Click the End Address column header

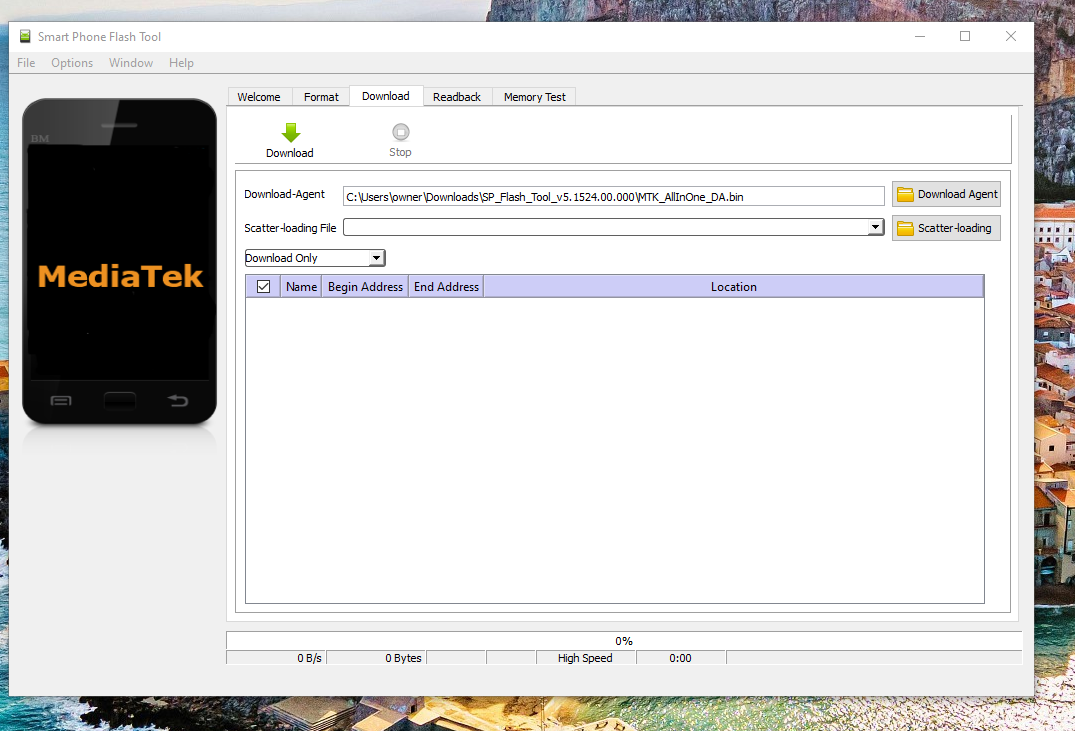446,287
